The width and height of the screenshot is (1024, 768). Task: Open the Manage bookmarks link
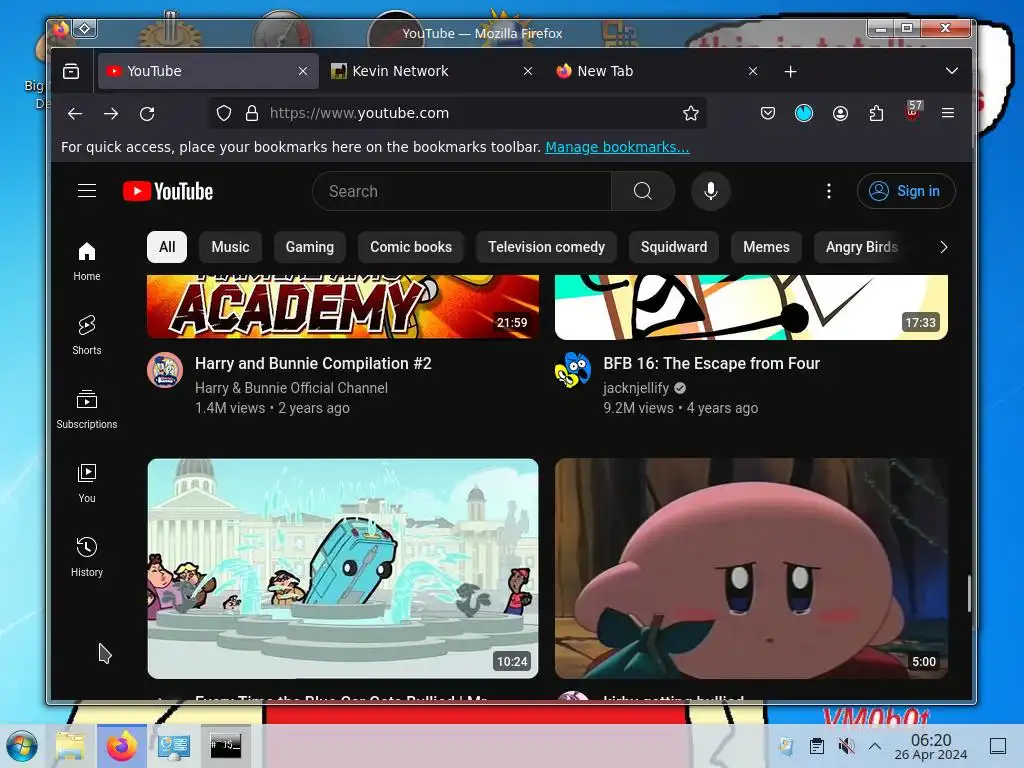[617, 148]
